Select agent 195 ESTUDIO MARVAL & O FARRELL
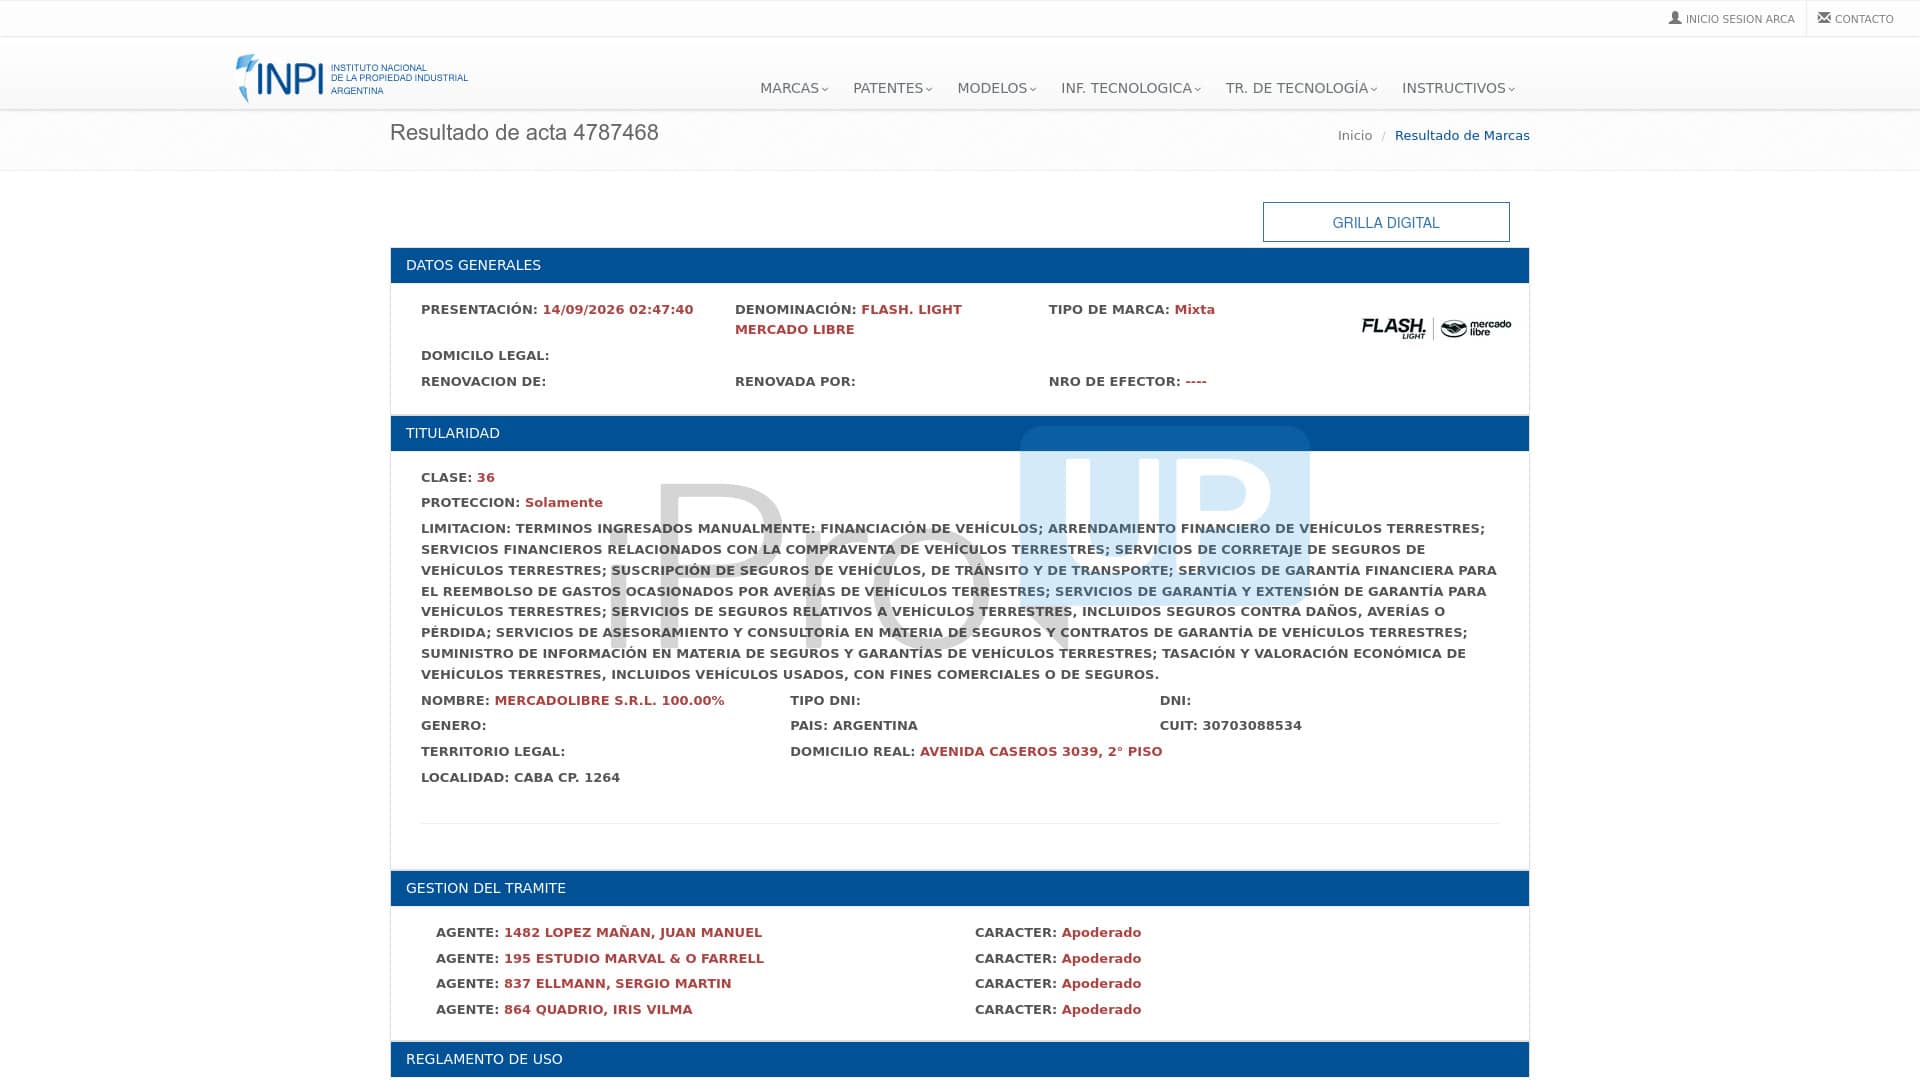The width and height of the screenshot is (1920, 1080). click(x=634, y=959)
